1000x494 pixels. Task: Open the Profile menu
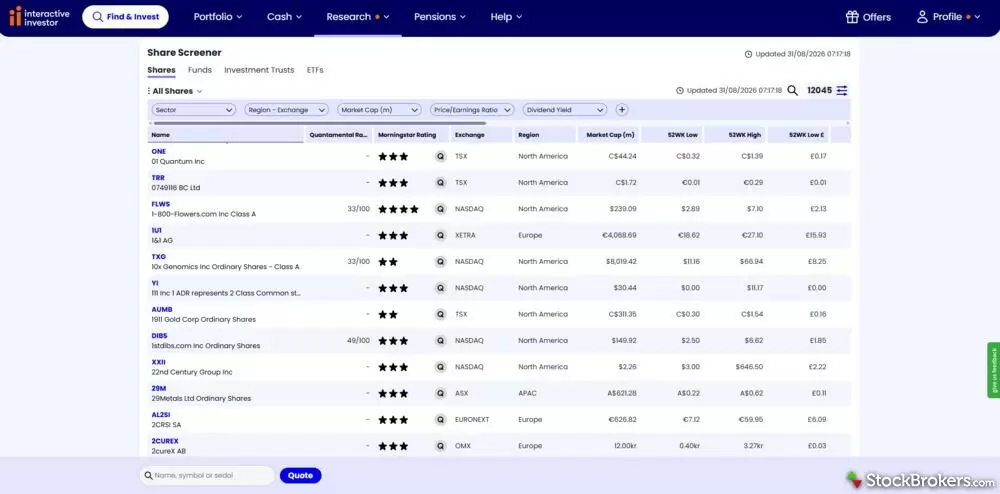(x=948, y=17)
